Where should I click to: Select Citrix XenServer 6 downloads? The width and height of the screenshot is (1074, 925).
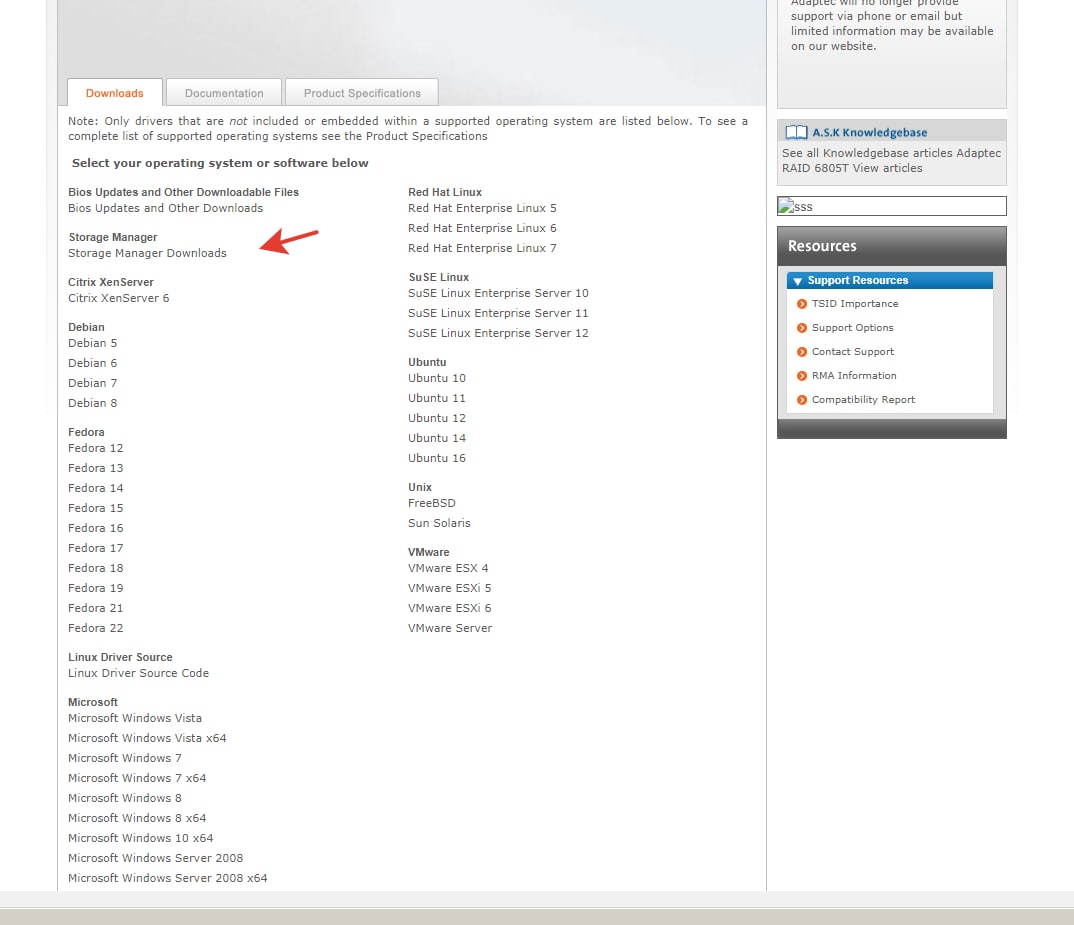click(x=118, y=298)
